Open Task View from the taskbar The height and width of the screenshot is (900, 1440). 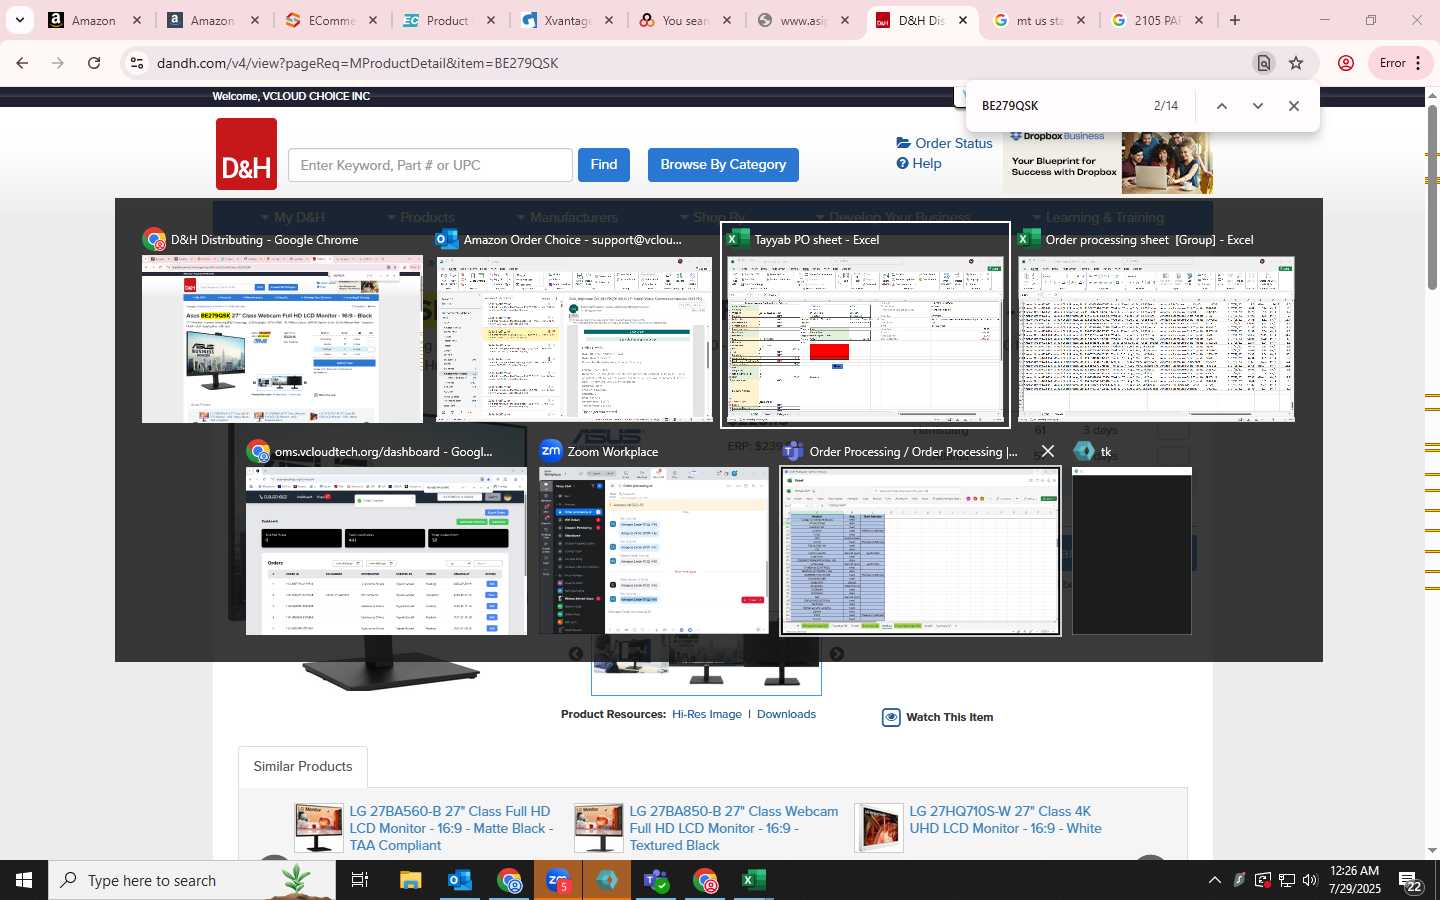[x=360, y=880]
